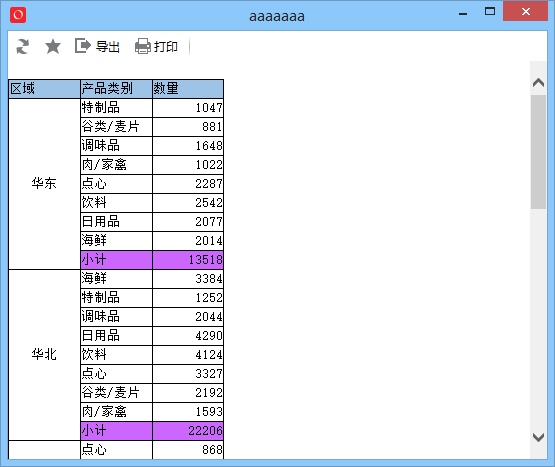Viewport: 555px width, 467px height.
Task: Select 小计 label in 华北 group
Action: (x=116, y=431)
